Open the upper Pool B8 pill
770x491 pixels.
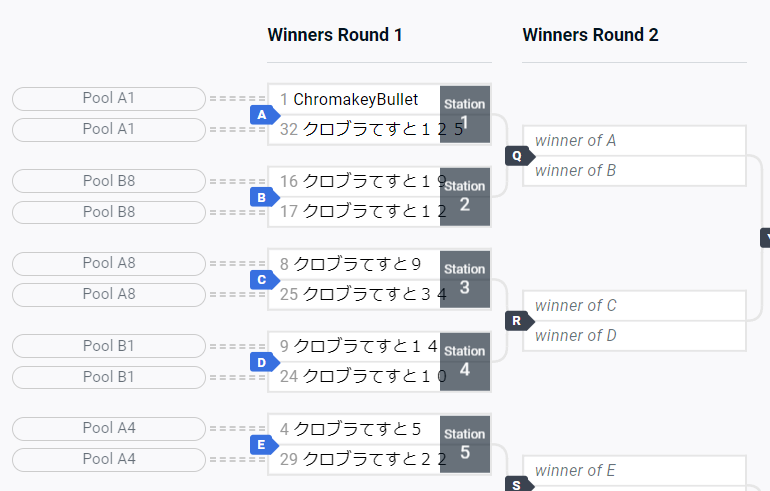pyautogui.click(x=109, y=181)
